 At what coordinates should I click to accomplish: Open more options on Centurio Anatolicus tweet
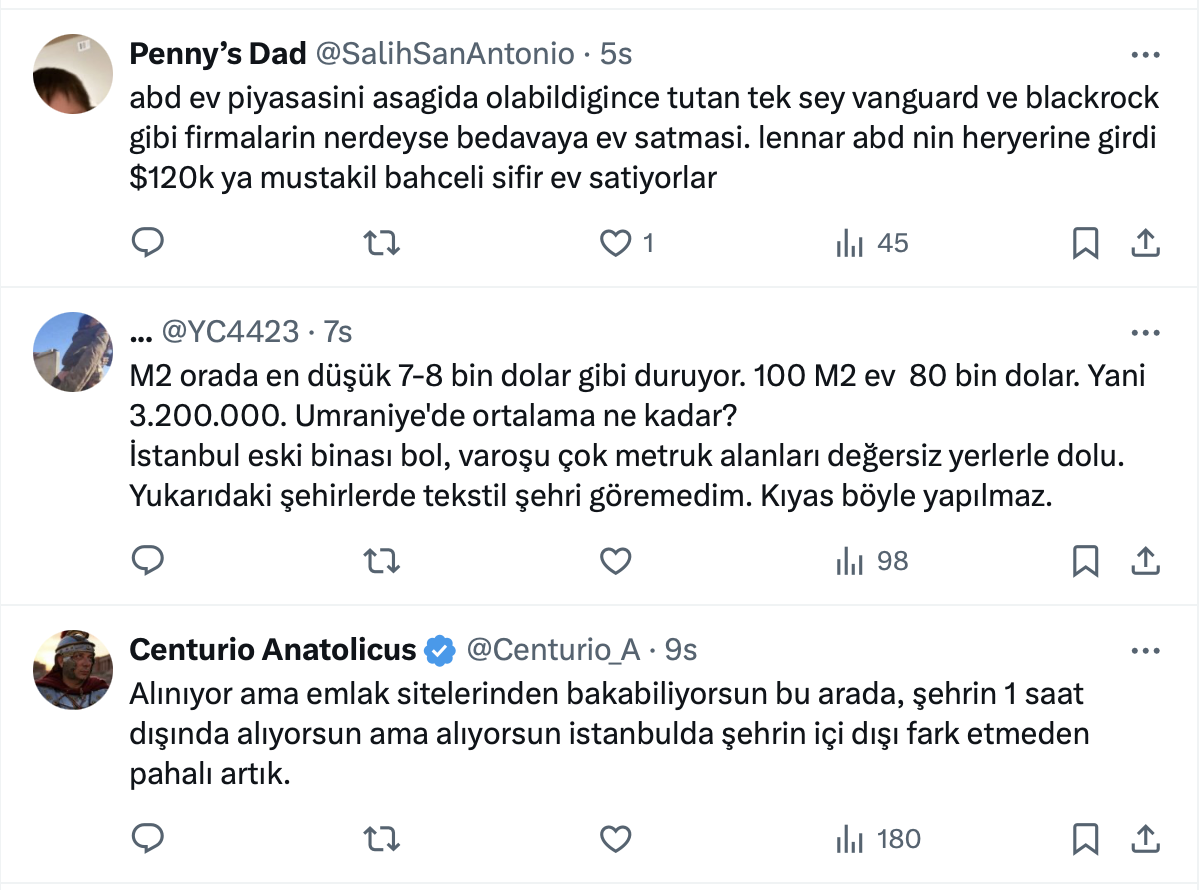tap(1144, 651)
